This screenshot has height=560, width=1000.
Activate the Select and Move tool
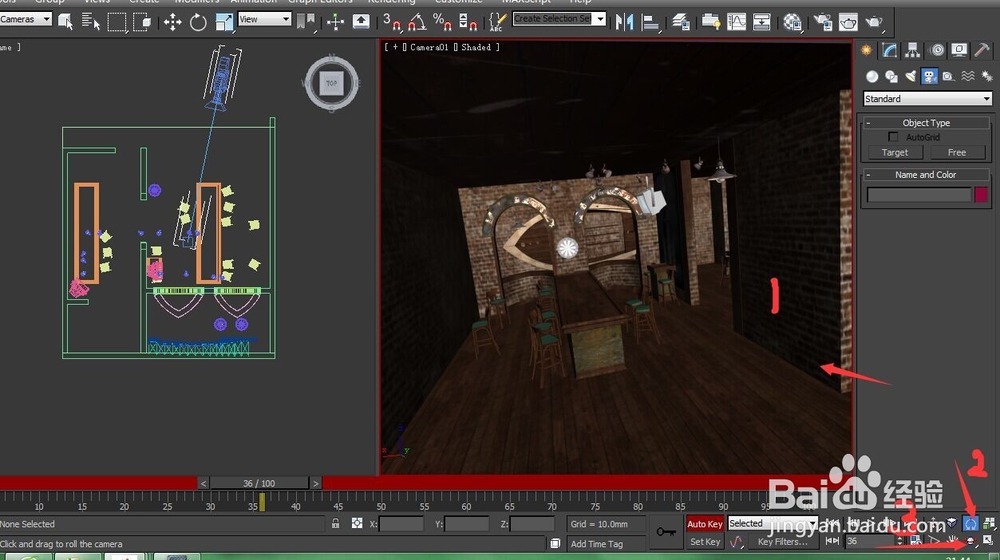tap(172, 22)
